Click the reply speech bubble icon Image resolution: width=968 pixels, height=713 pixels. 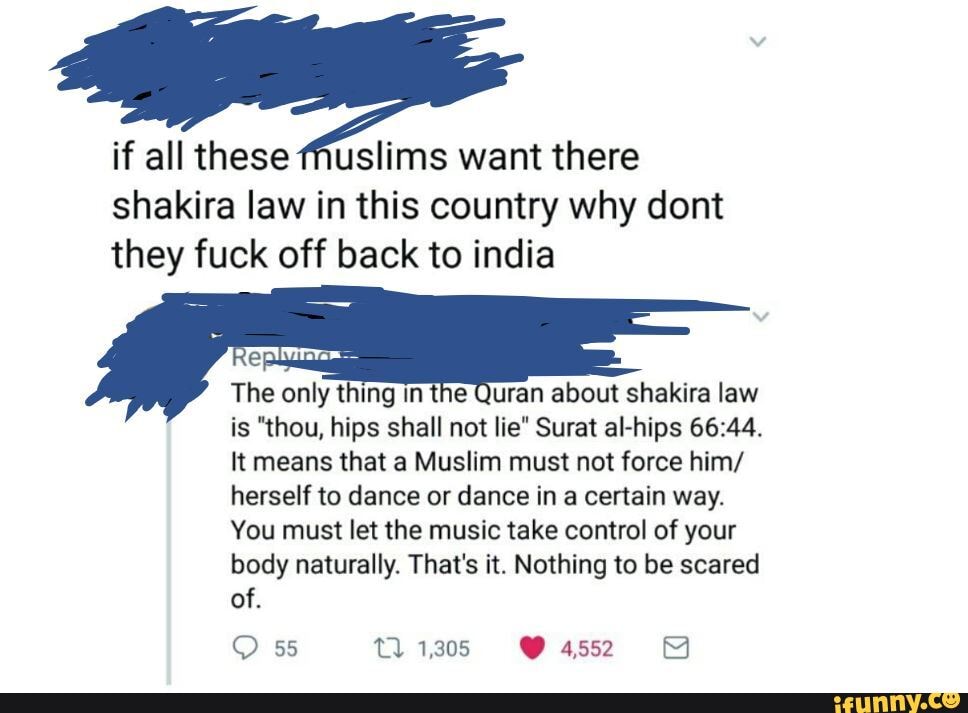coord(245,648)
